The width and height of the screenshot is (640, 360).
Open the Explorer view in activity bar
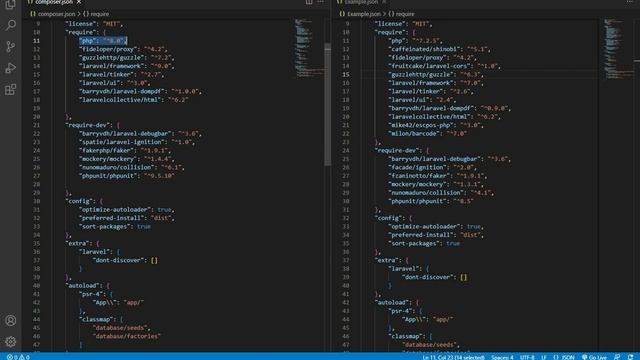coord(11,4)
